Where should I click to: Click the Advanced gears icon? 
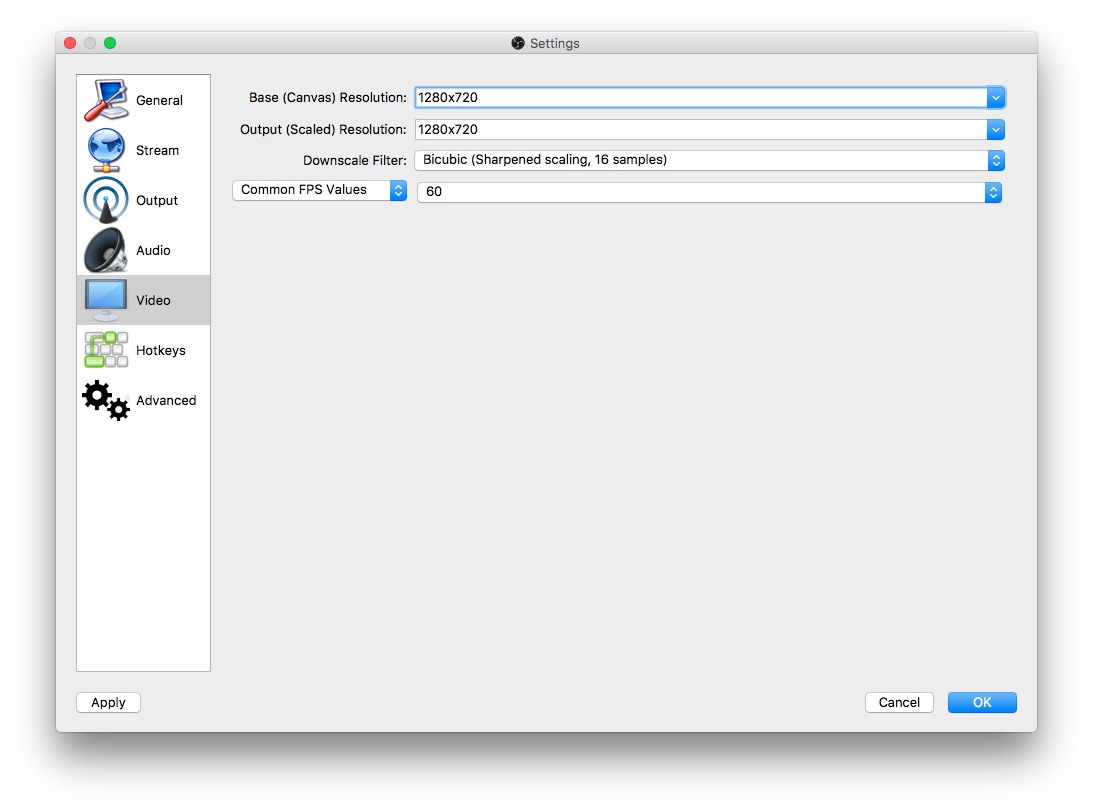[106, 400]
